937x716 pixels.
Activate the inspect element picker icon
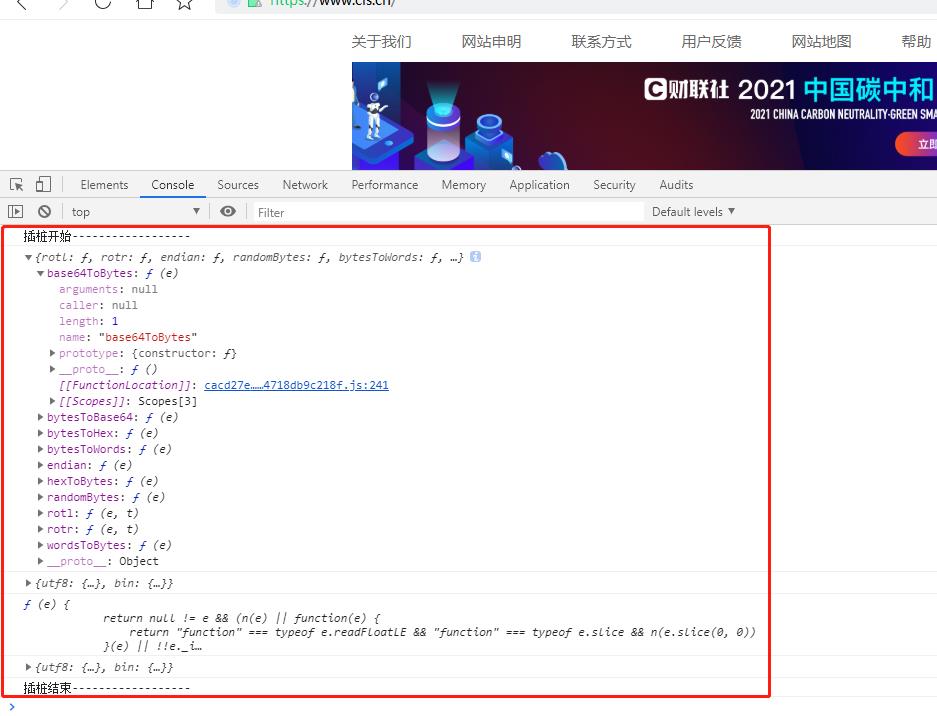click(17, 185)
